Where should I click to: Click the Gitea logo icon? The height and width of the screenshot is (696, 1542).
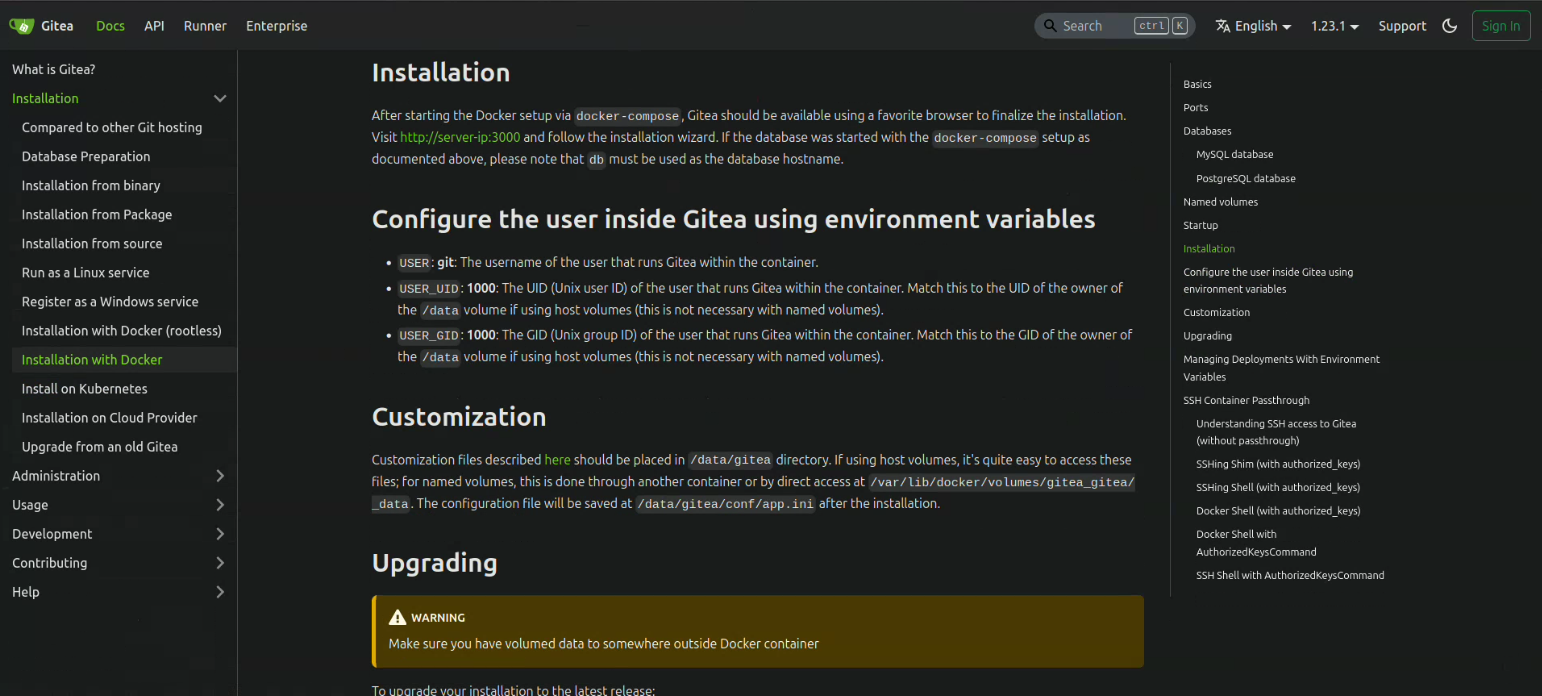22,26
